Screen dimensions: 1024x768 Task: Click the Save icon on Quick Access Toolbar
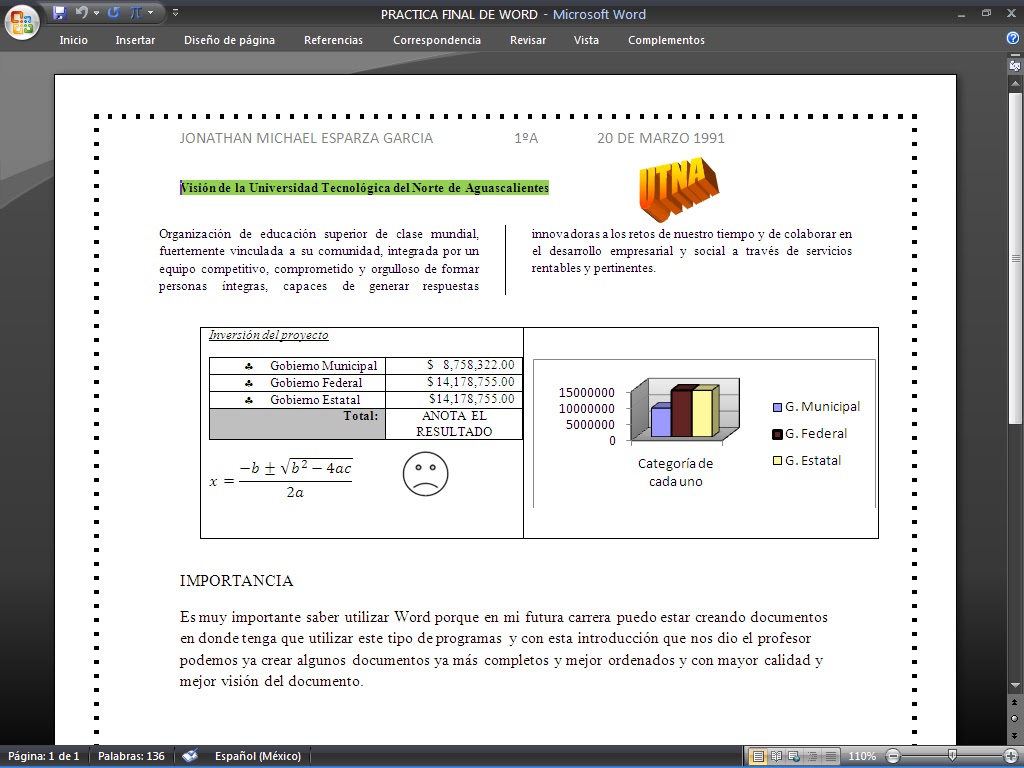pyautogui.click(x=60, y=12)
